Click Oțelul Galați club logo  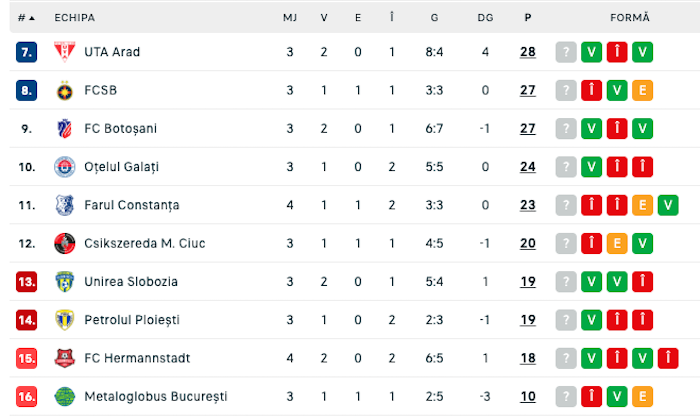pos(65,167)
